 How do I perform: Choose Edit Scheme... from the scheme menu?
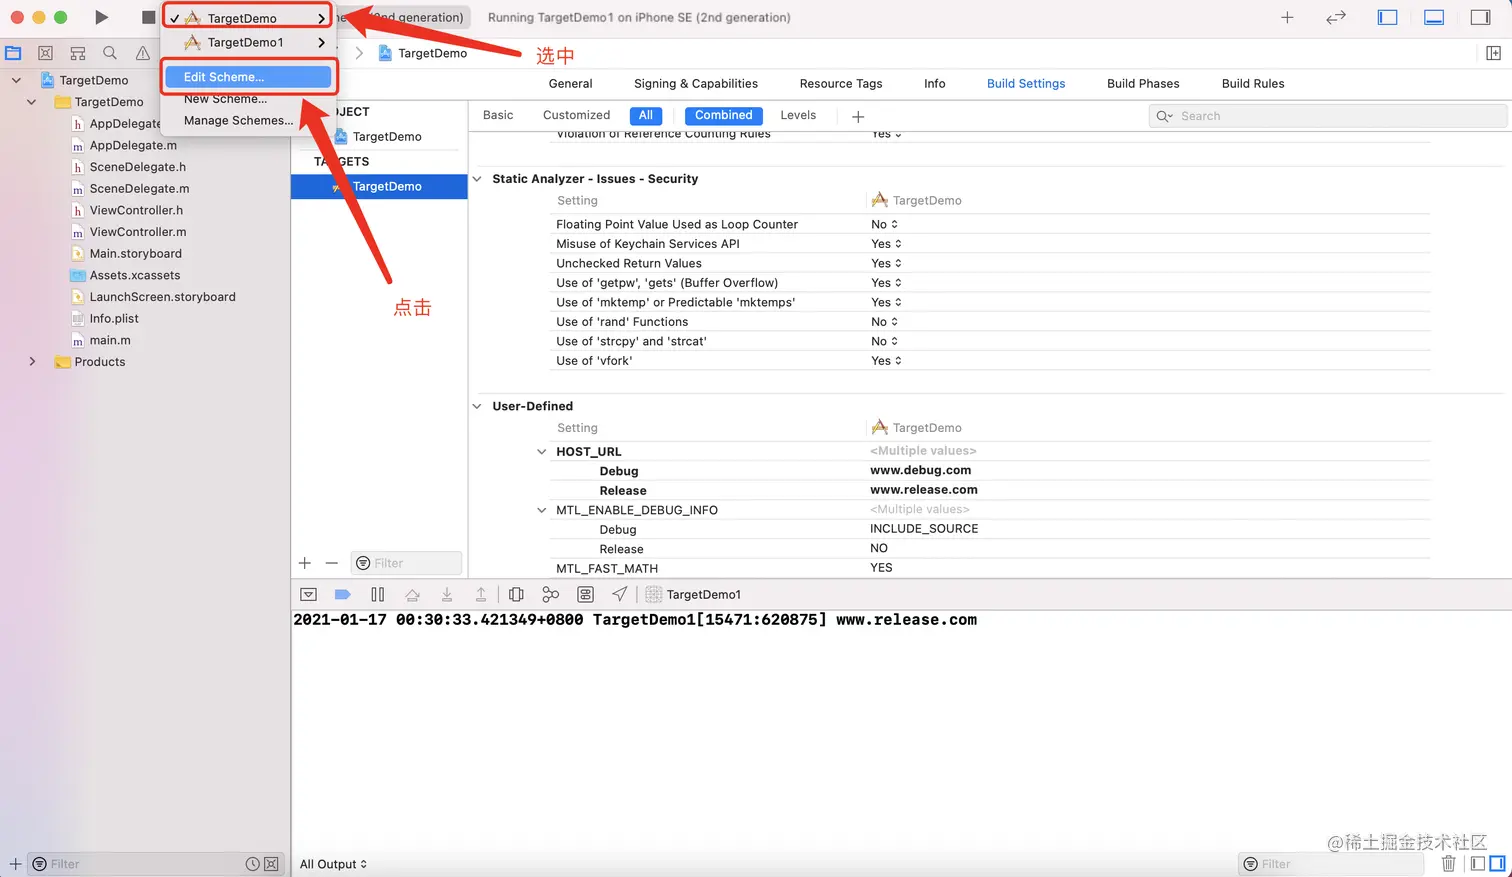(x=248, y=77)
